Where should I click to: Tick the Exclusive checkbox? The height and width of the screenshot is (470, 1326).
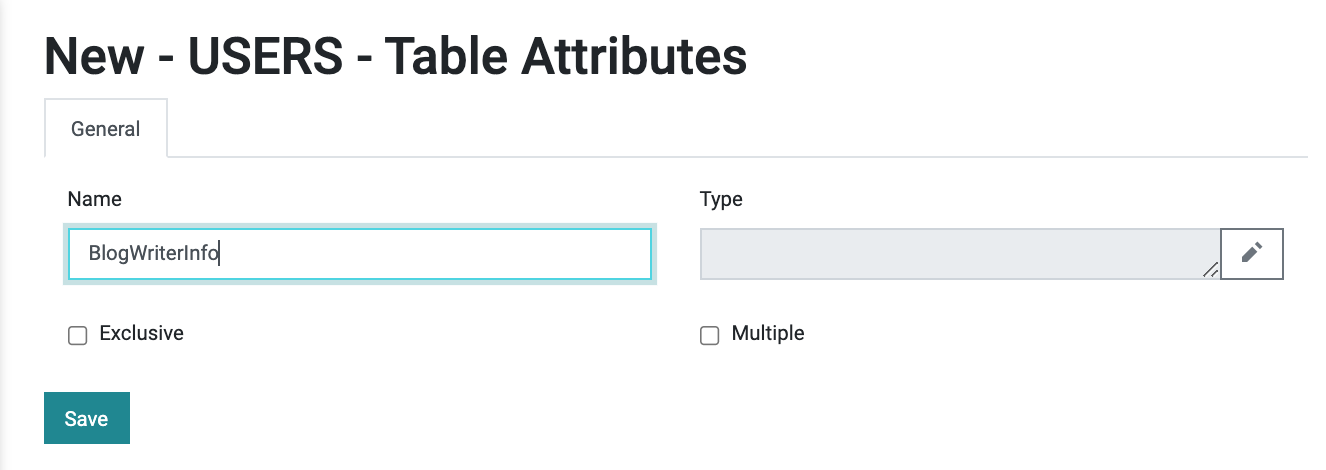(78, 336)
